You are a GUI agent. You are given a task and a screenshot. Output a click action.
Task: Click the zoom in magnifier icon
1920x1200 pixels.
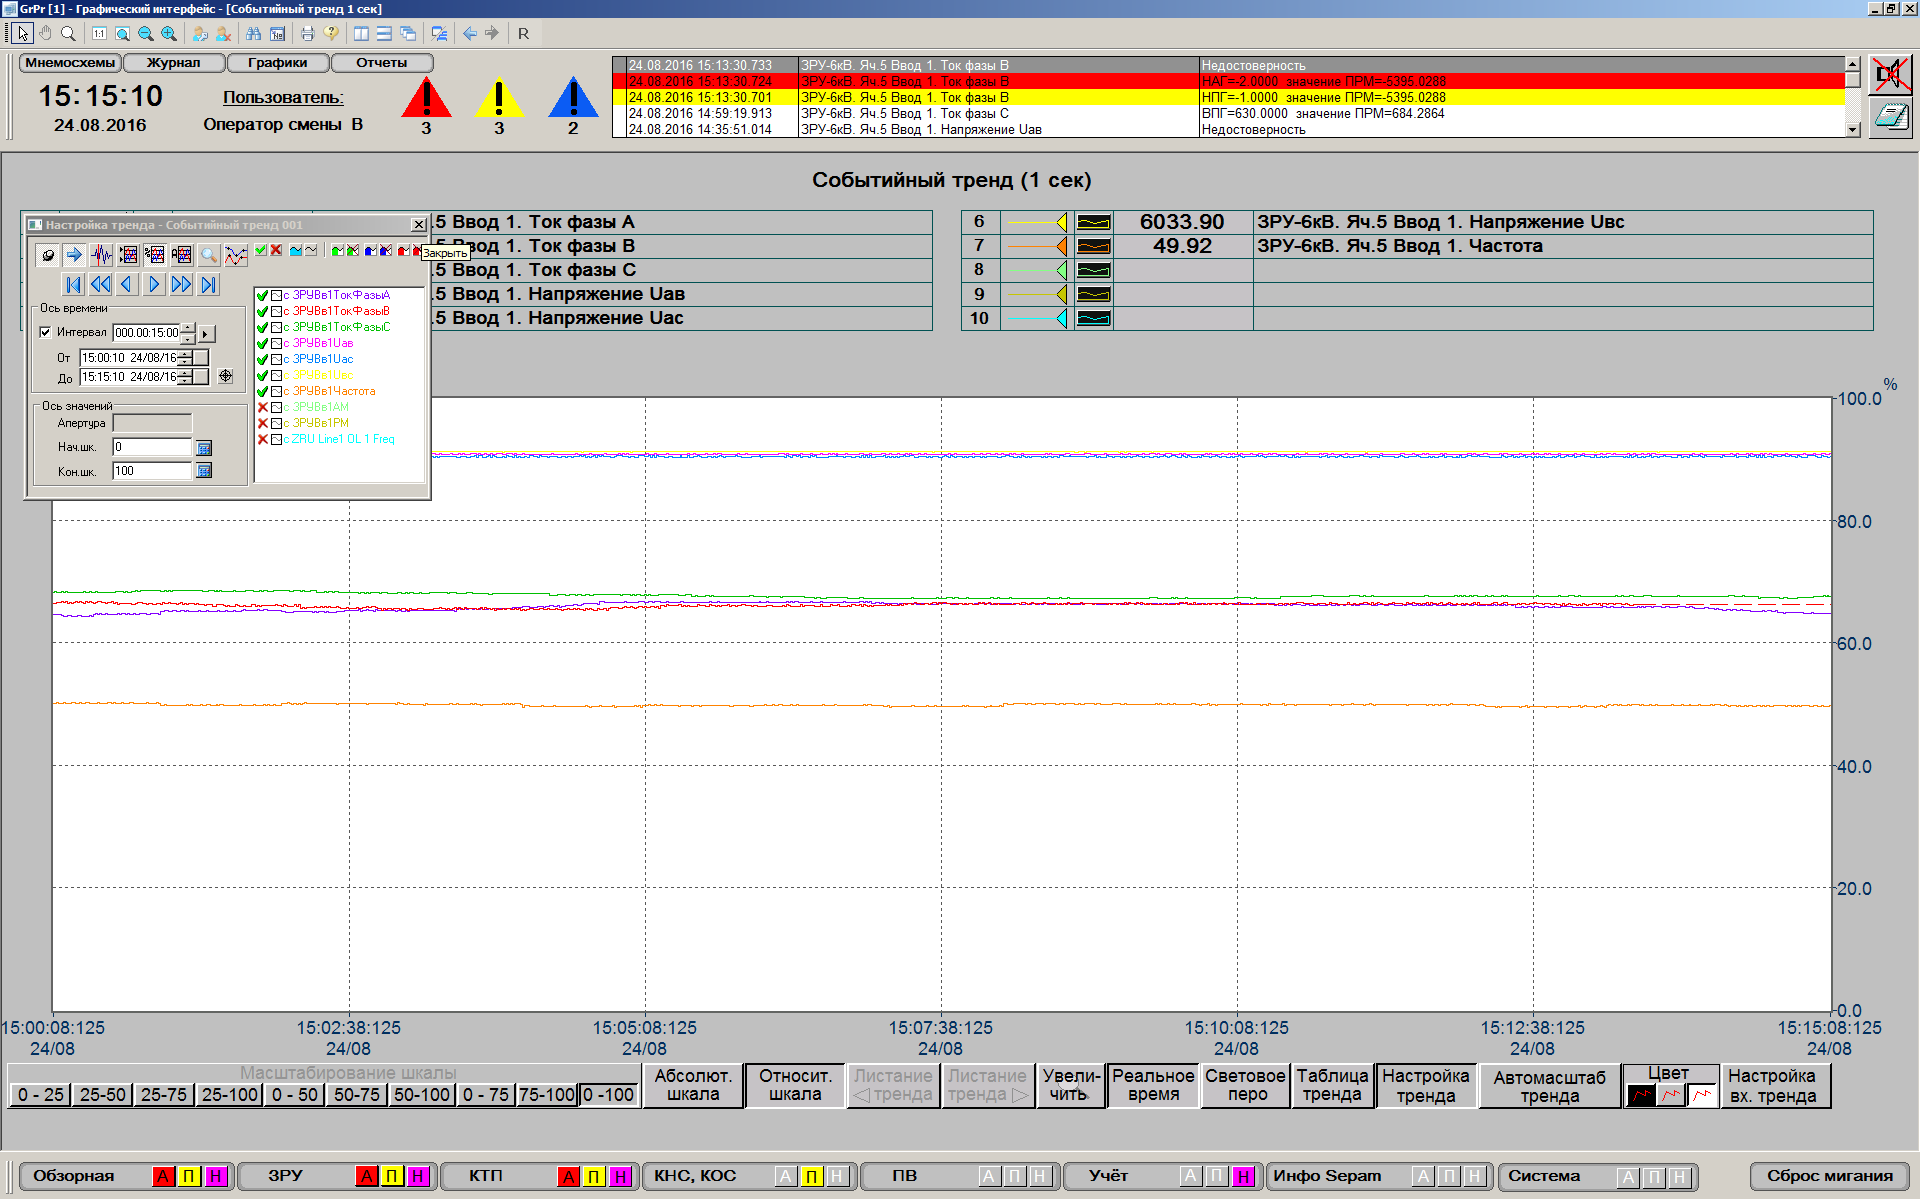tap(169, 33)
